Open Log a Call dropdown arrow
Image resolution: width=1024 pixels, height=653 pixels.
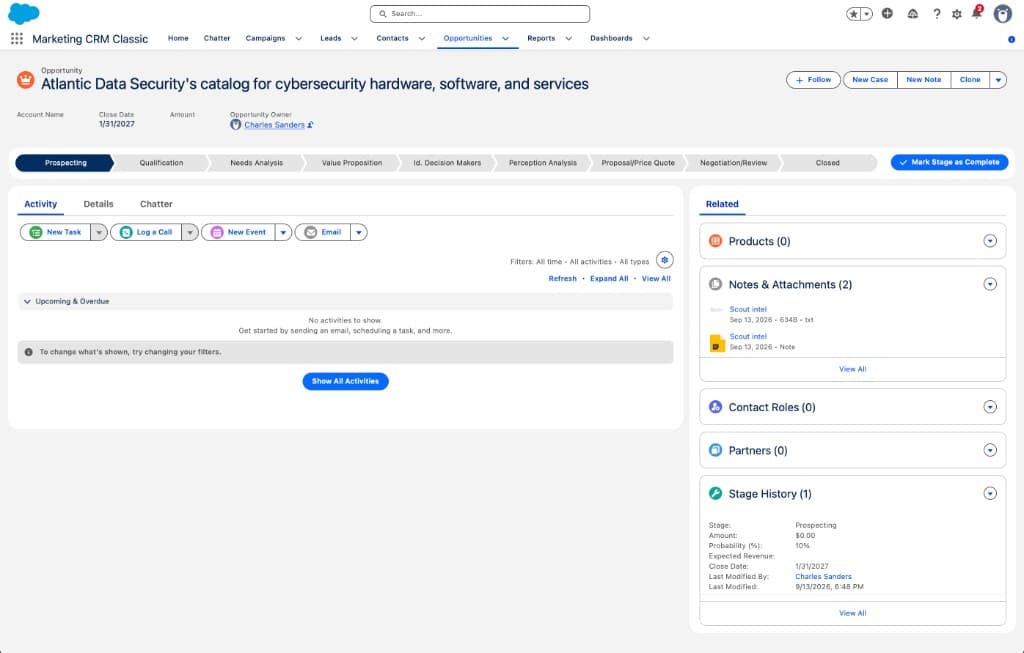[x=189, y=232]
